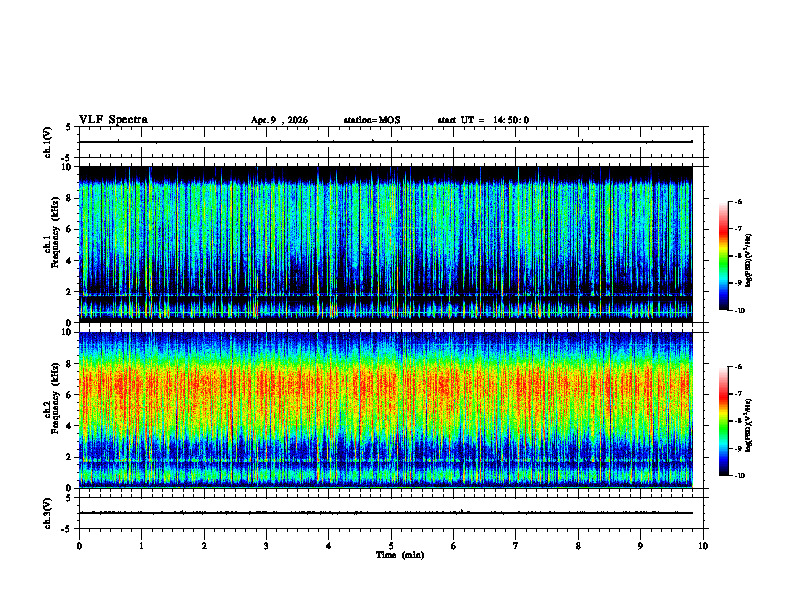Click the "4" frequency tick of the ch.1 spectrogram
Image resolution: width=792 pixels, height=612 pixels.
coord(70,261)
